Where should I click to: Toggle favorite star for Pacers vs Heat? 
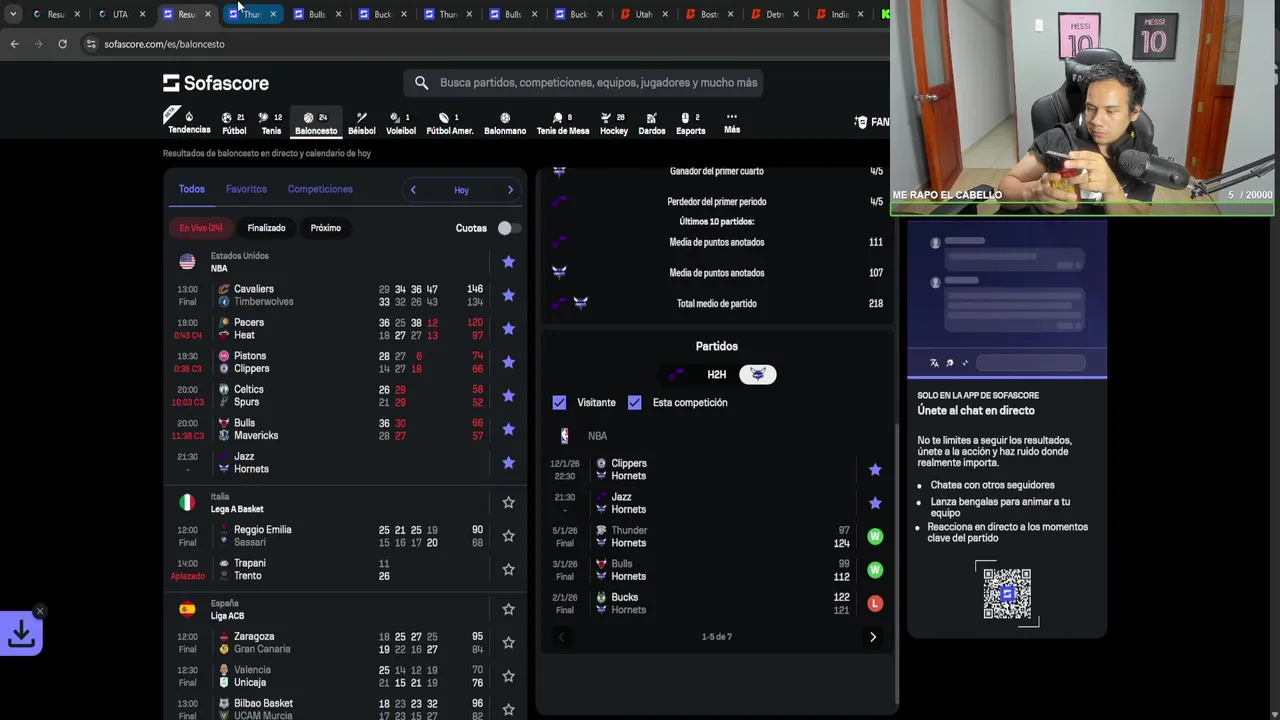click(x=508, y=329)
